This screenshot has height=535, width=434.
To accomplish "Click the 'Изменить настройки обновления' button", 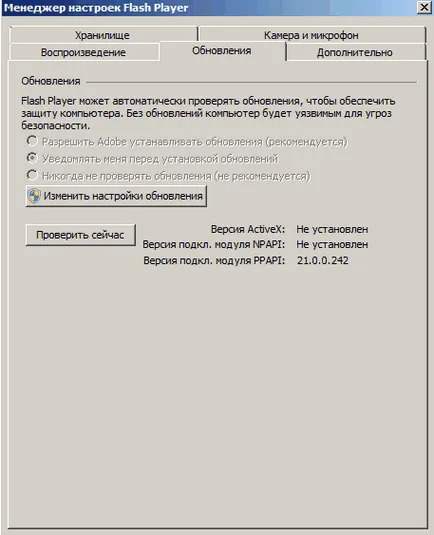I will [x=116, y=196].
